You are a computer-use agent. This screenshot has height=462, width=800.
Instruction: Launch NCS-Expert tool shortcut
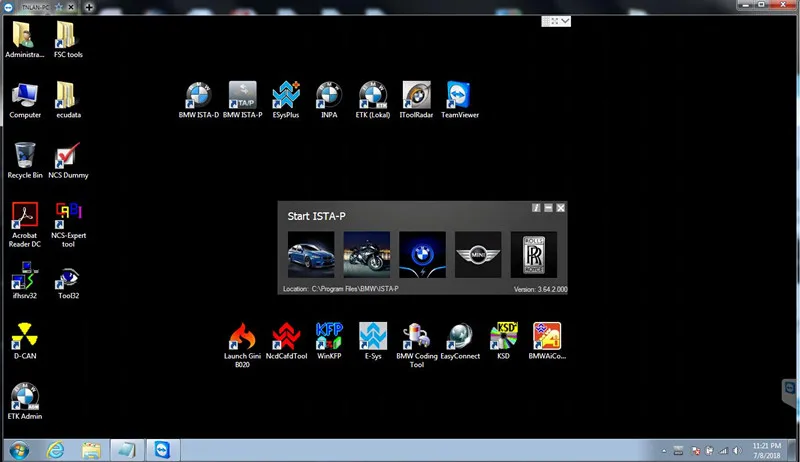point(68,225)
